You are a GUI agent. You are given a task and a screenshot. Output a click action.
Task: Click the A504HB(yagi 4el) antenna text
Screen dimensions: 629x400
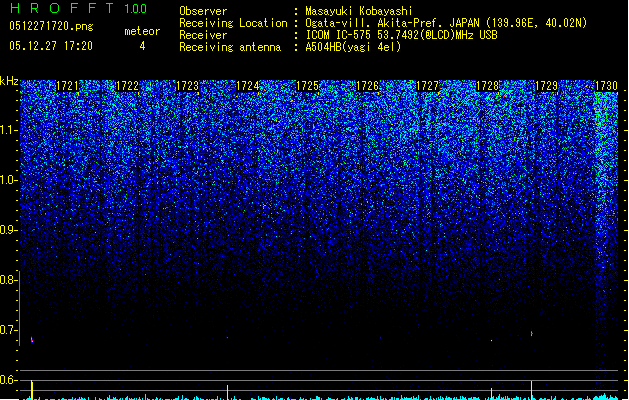353,47
